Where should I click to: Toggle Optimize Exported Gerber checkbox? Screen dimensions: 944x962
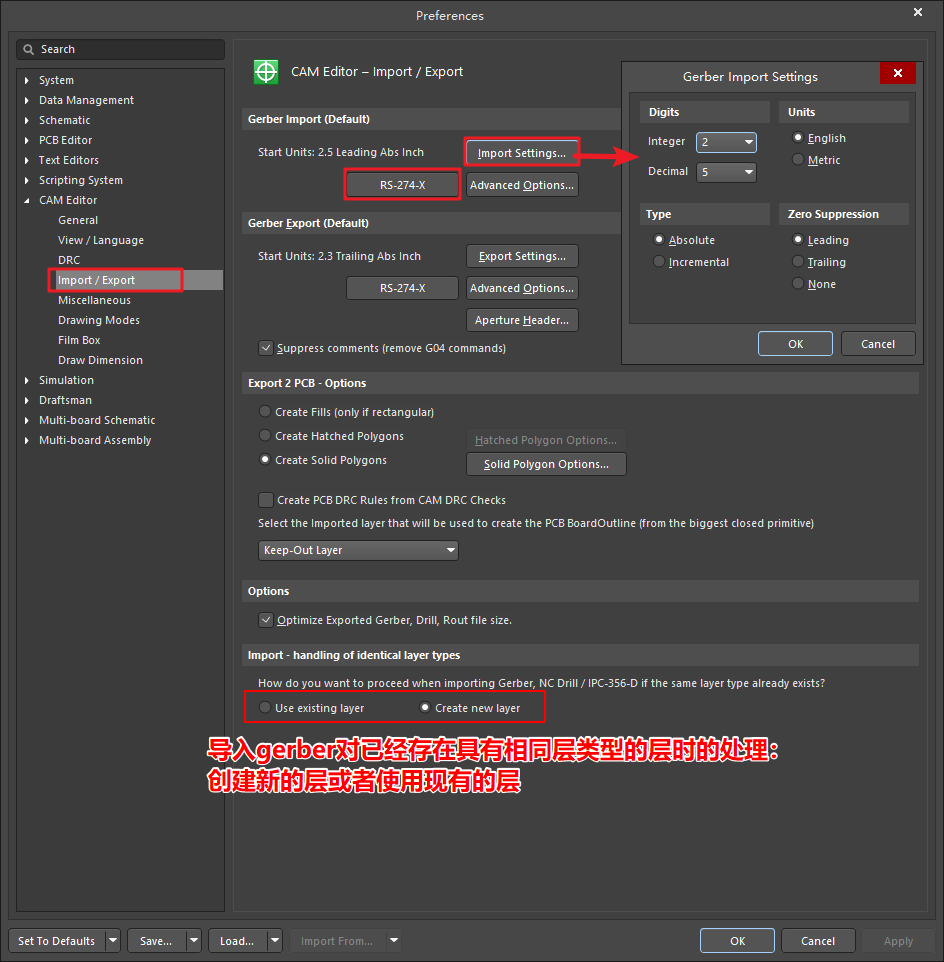pyautogui.click(x=266, y=620)
